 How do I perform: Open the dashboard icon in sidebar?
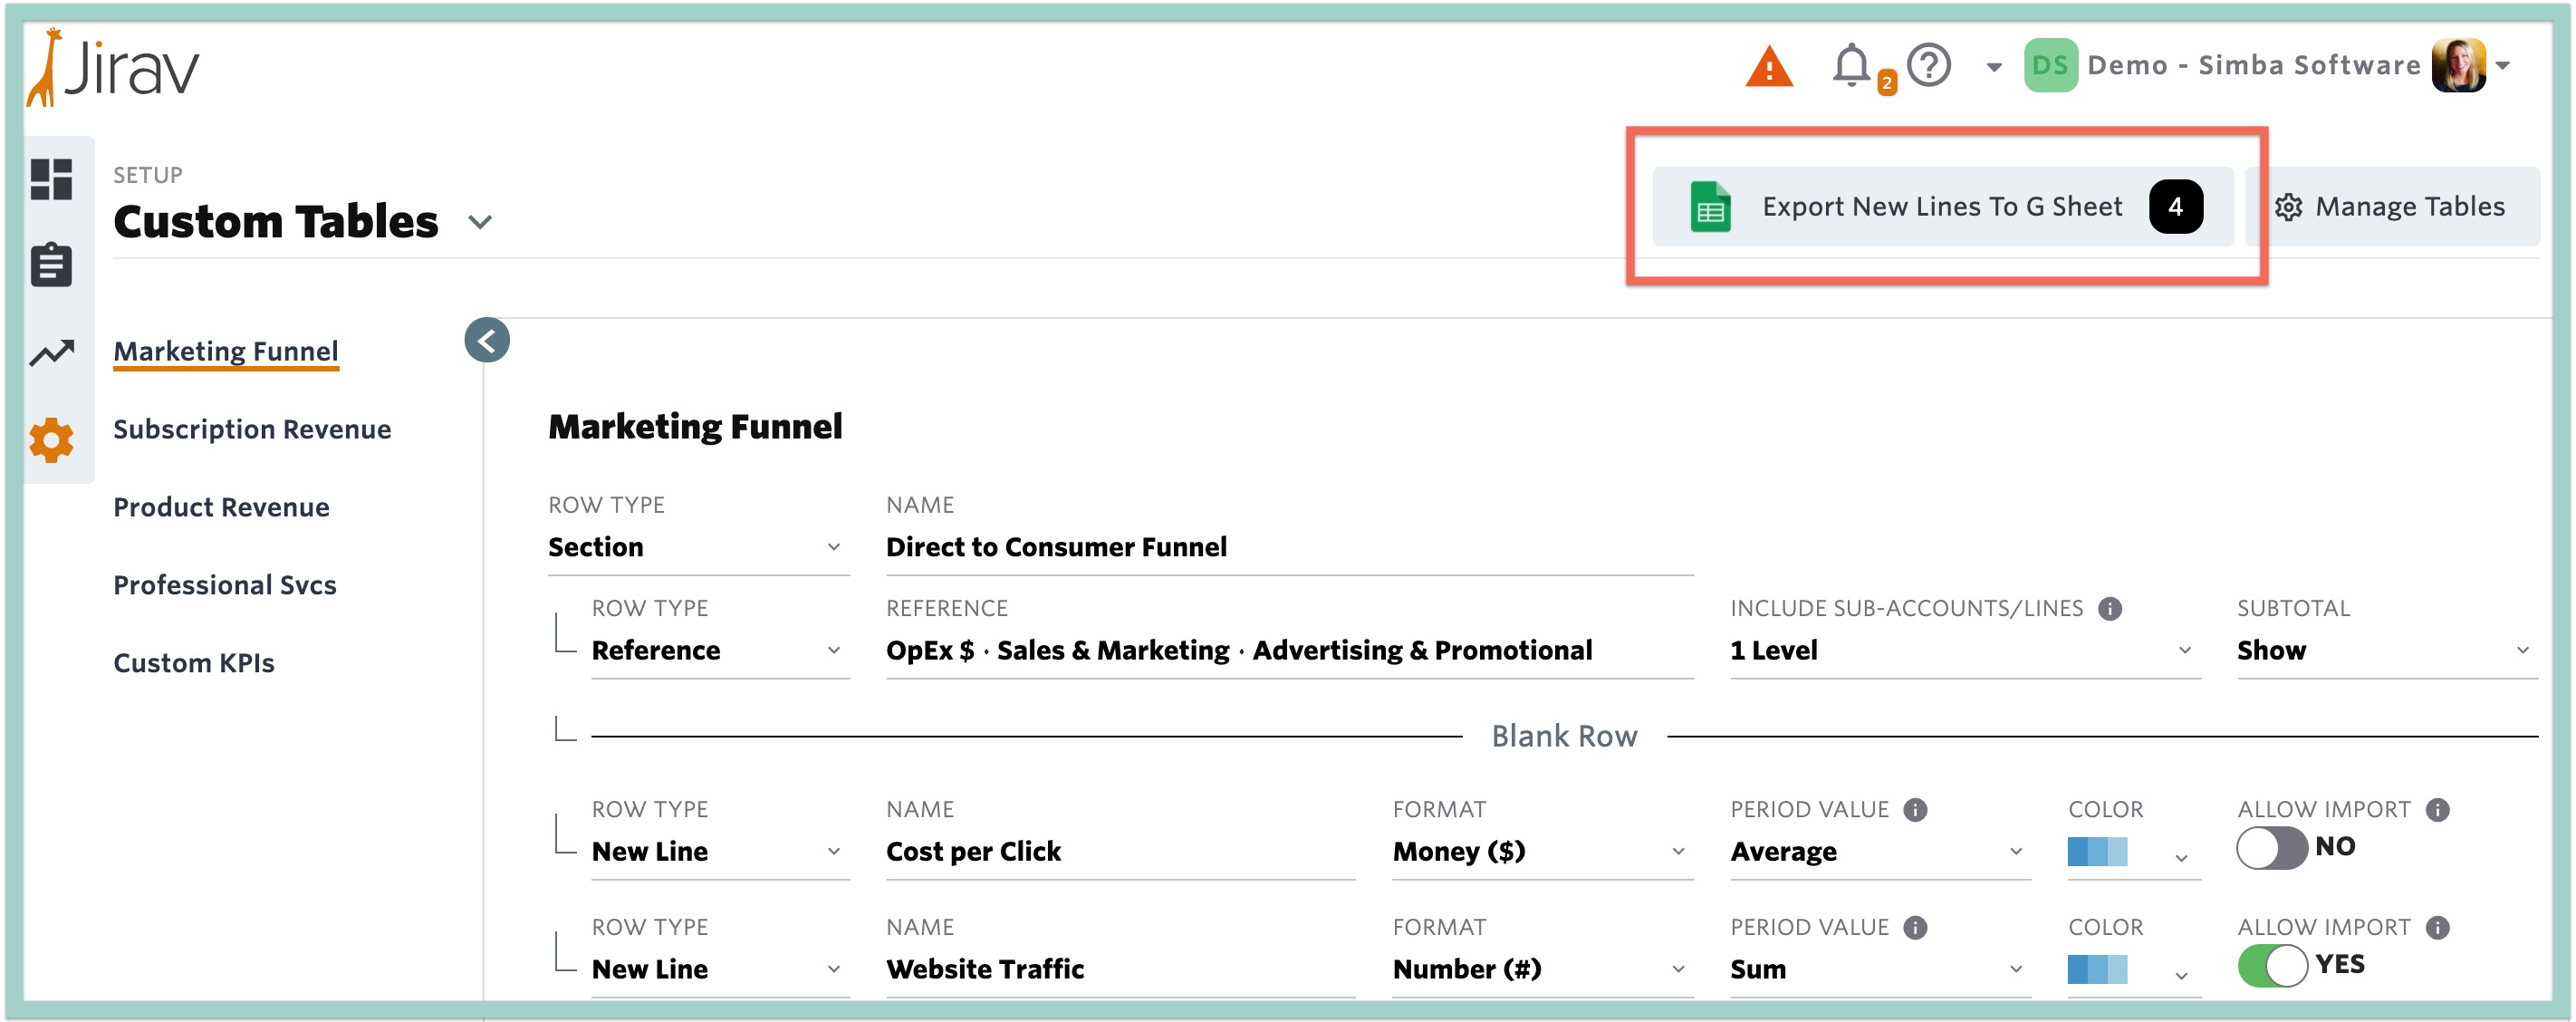click(x=51, y=180)
